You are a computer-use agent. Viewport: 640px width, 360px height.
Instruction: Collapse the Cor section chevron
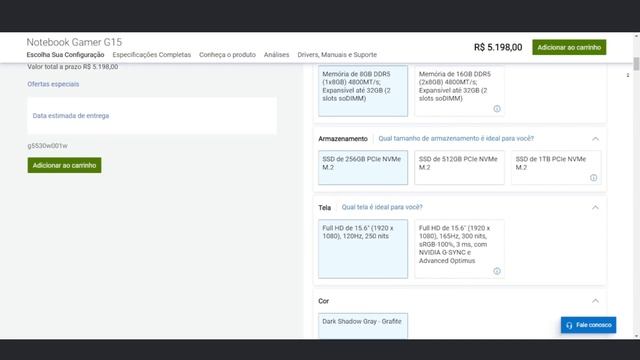coord(596,301)
